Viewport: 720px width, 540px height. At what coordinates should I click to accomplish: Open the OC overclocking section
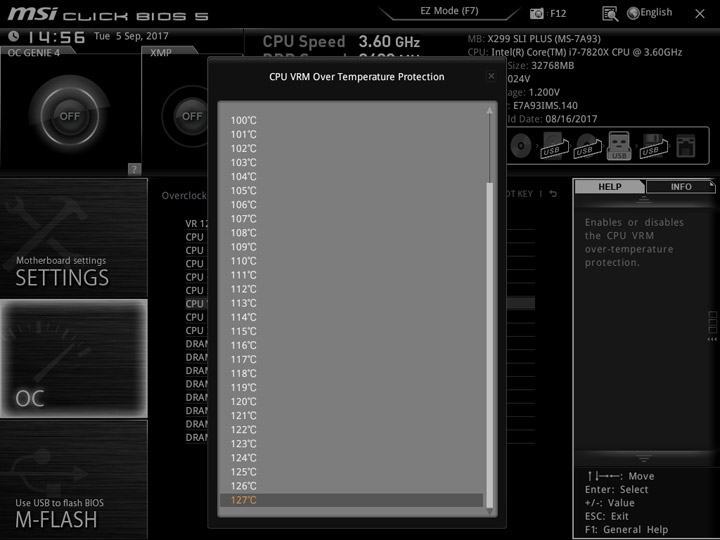pyautogui.click(x=73, y=359)
